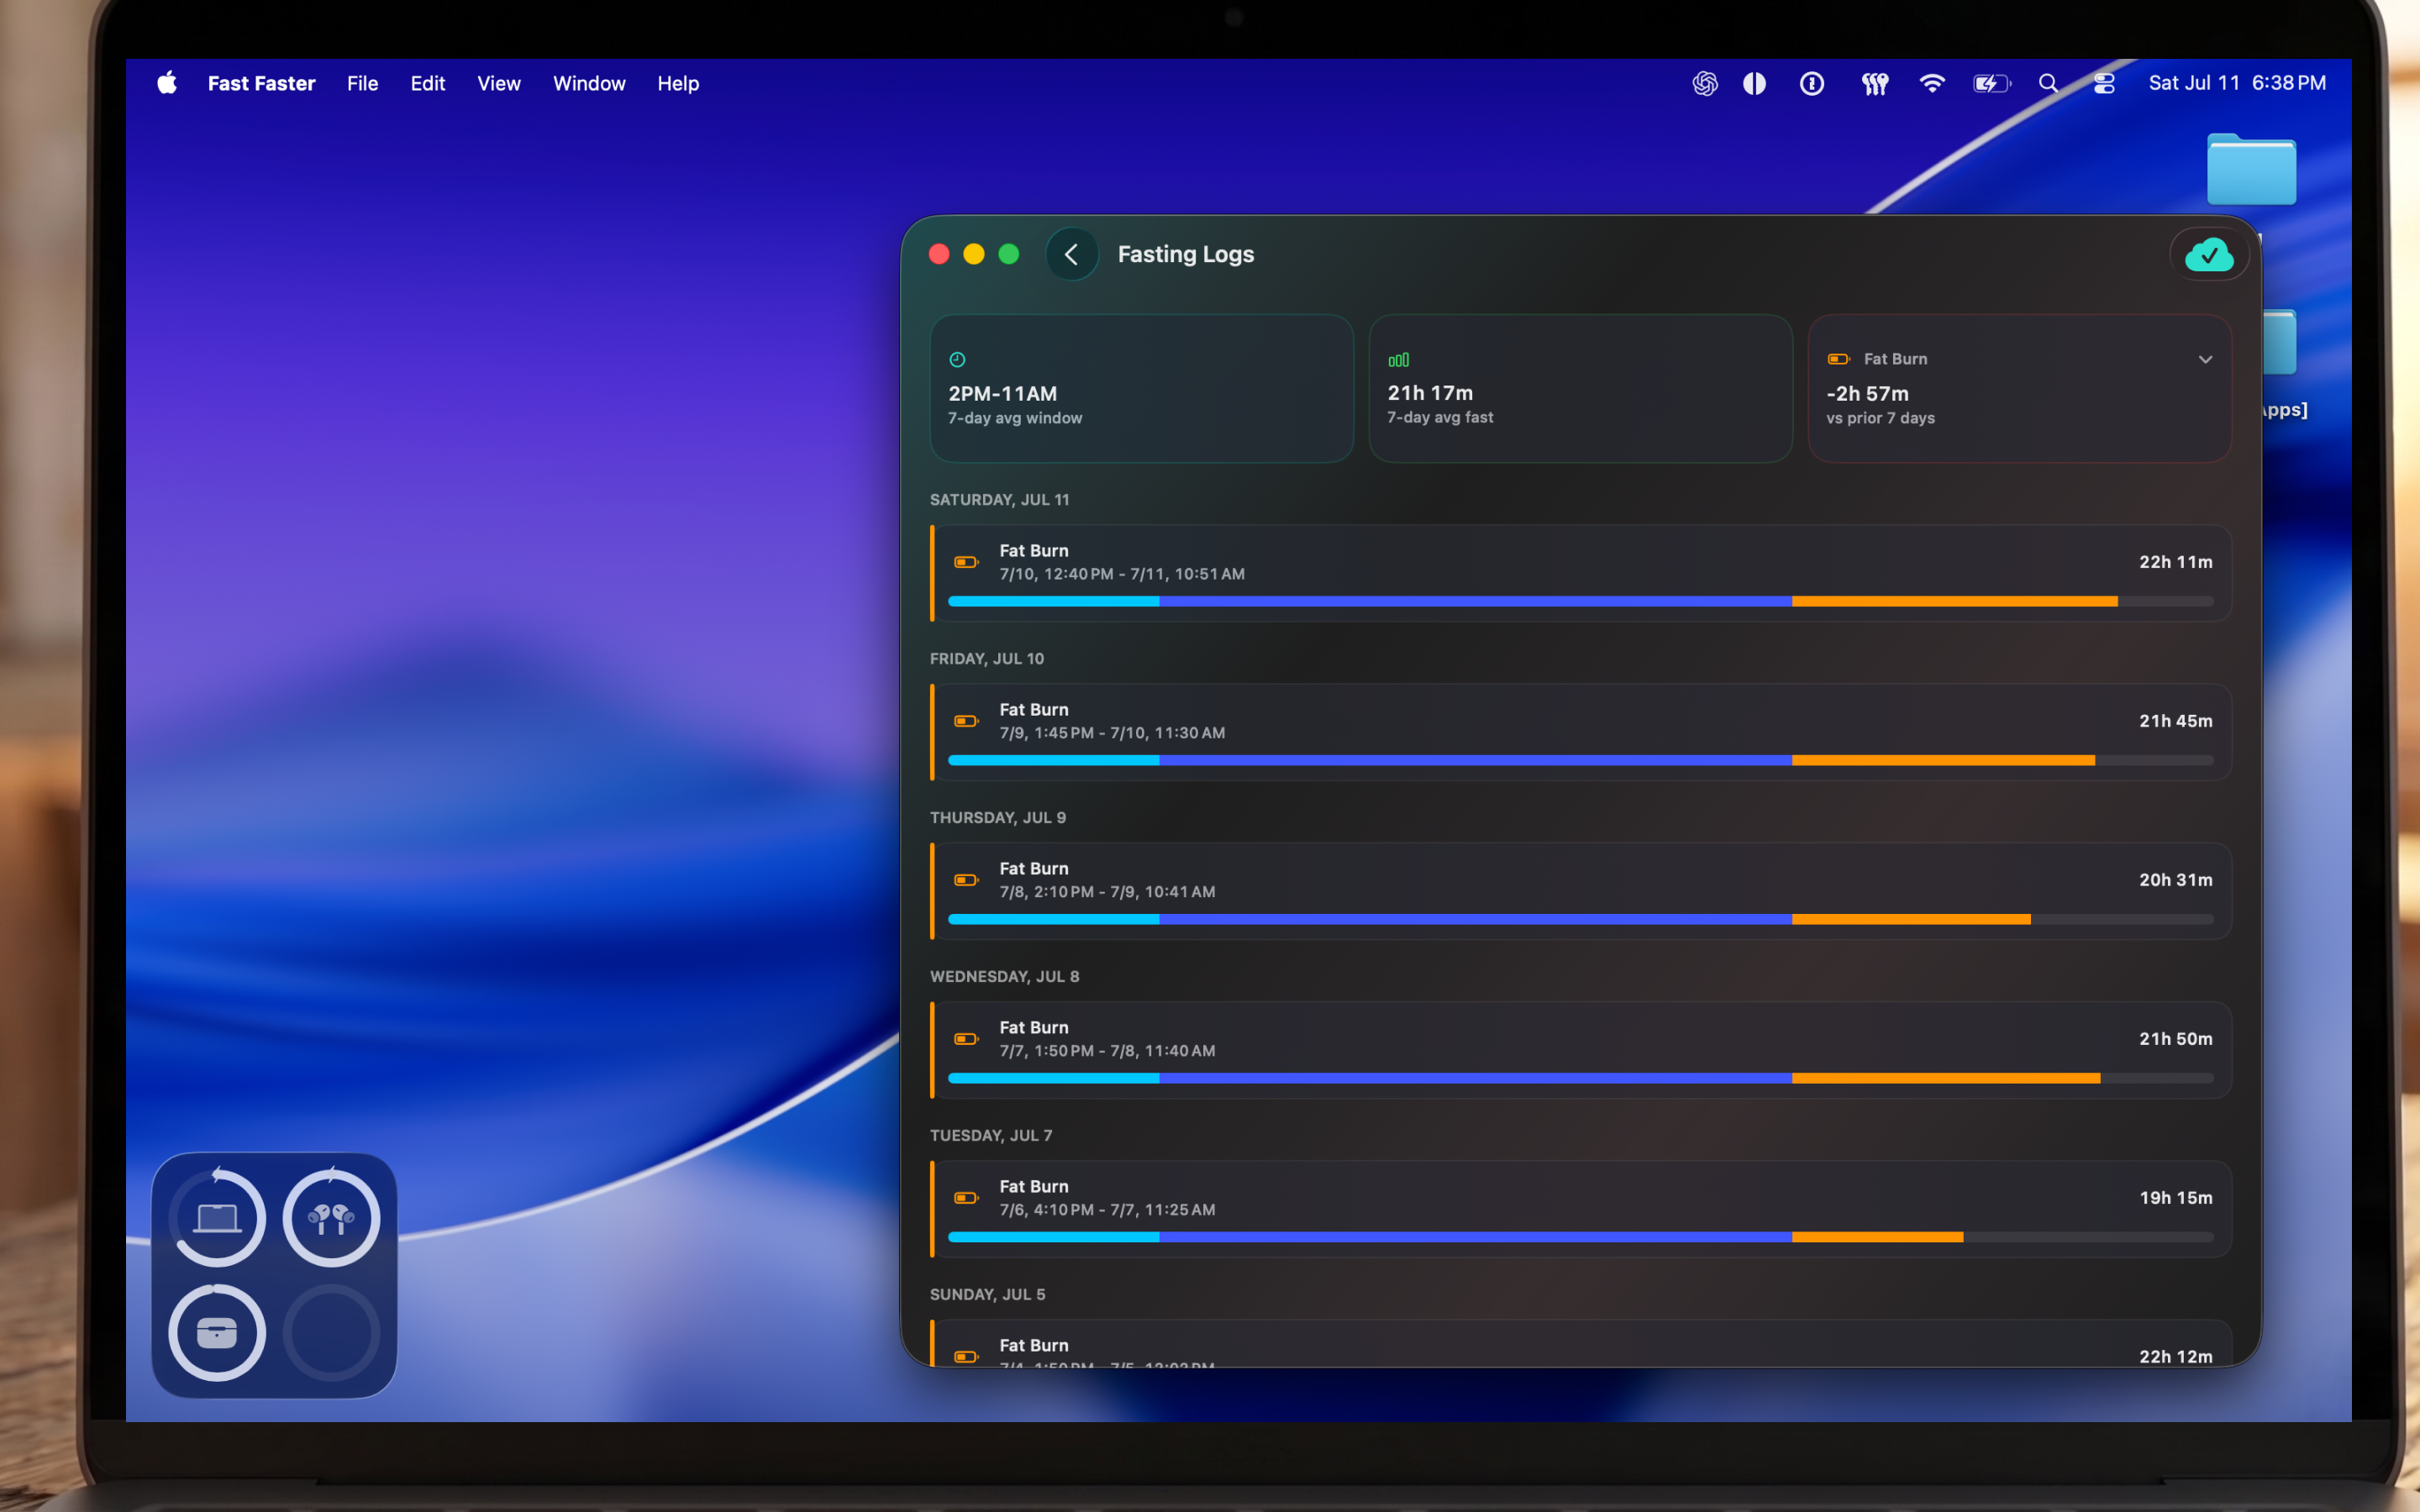
Task: Click battery icon on 7/6, 4:10 PM entry
Action: [966, 1198]
